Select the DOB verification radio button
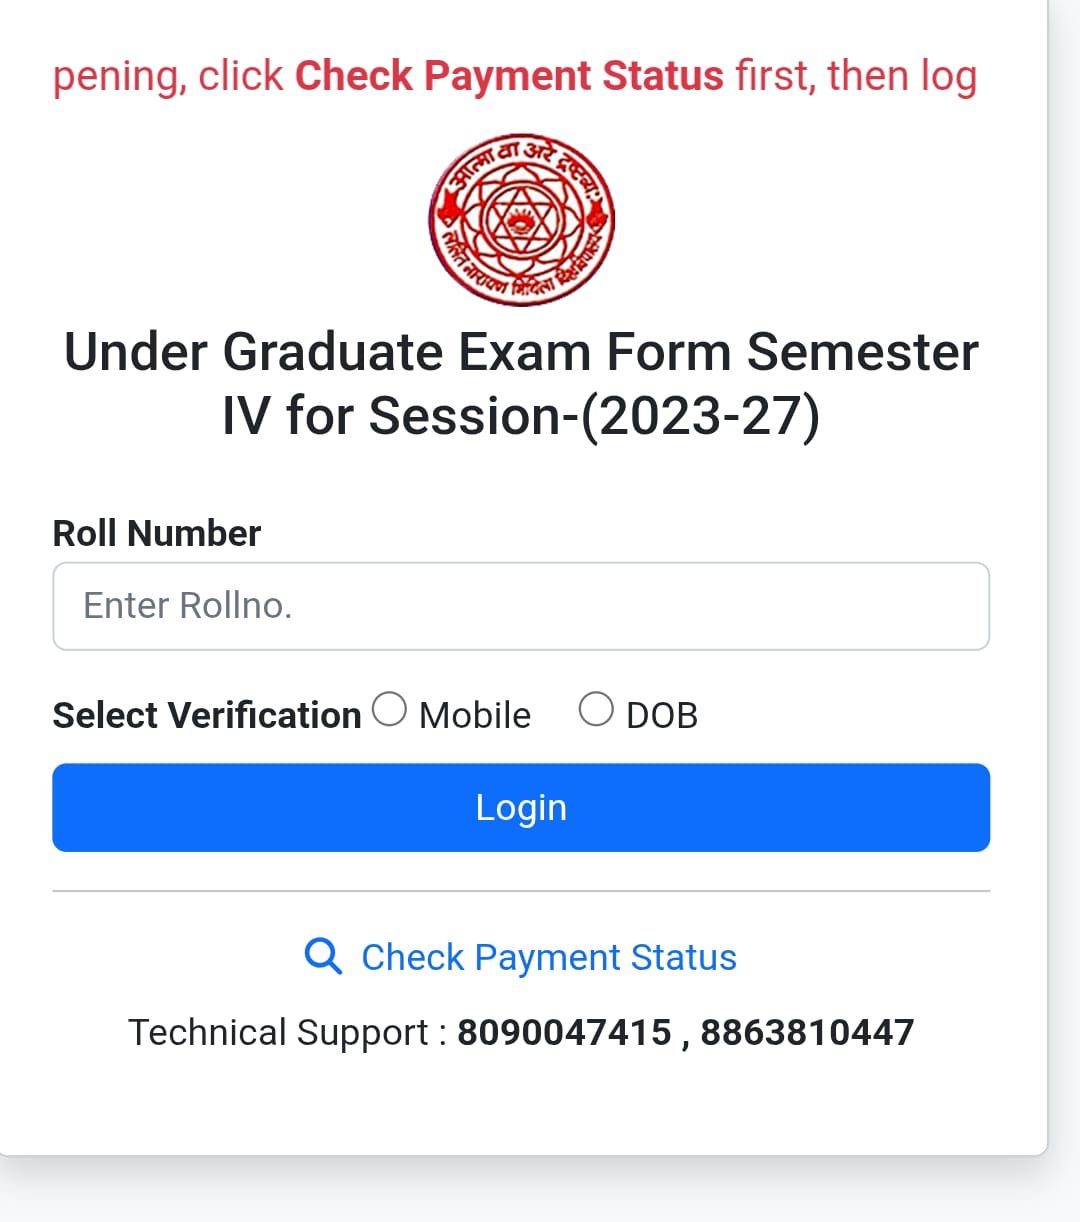Screen dimensions: 1080x1222 pos(596,710)
